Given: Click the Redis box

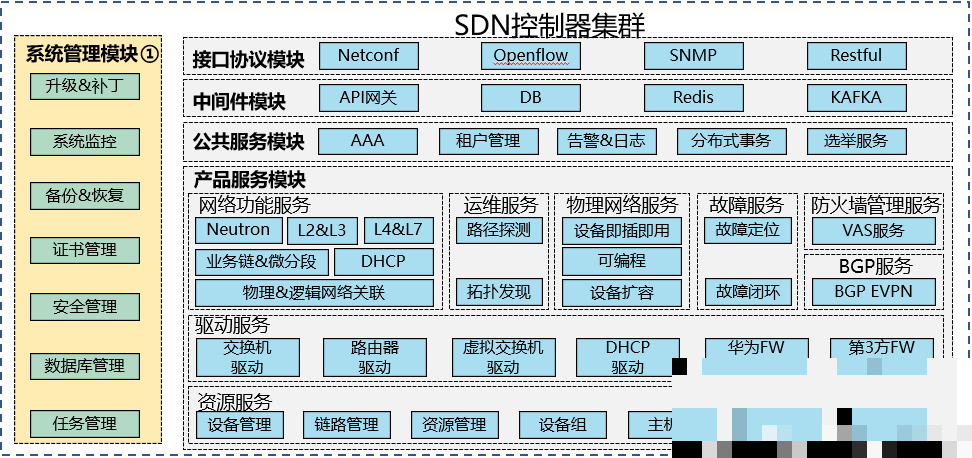Looking at the screenshot, I should point(694,98).
